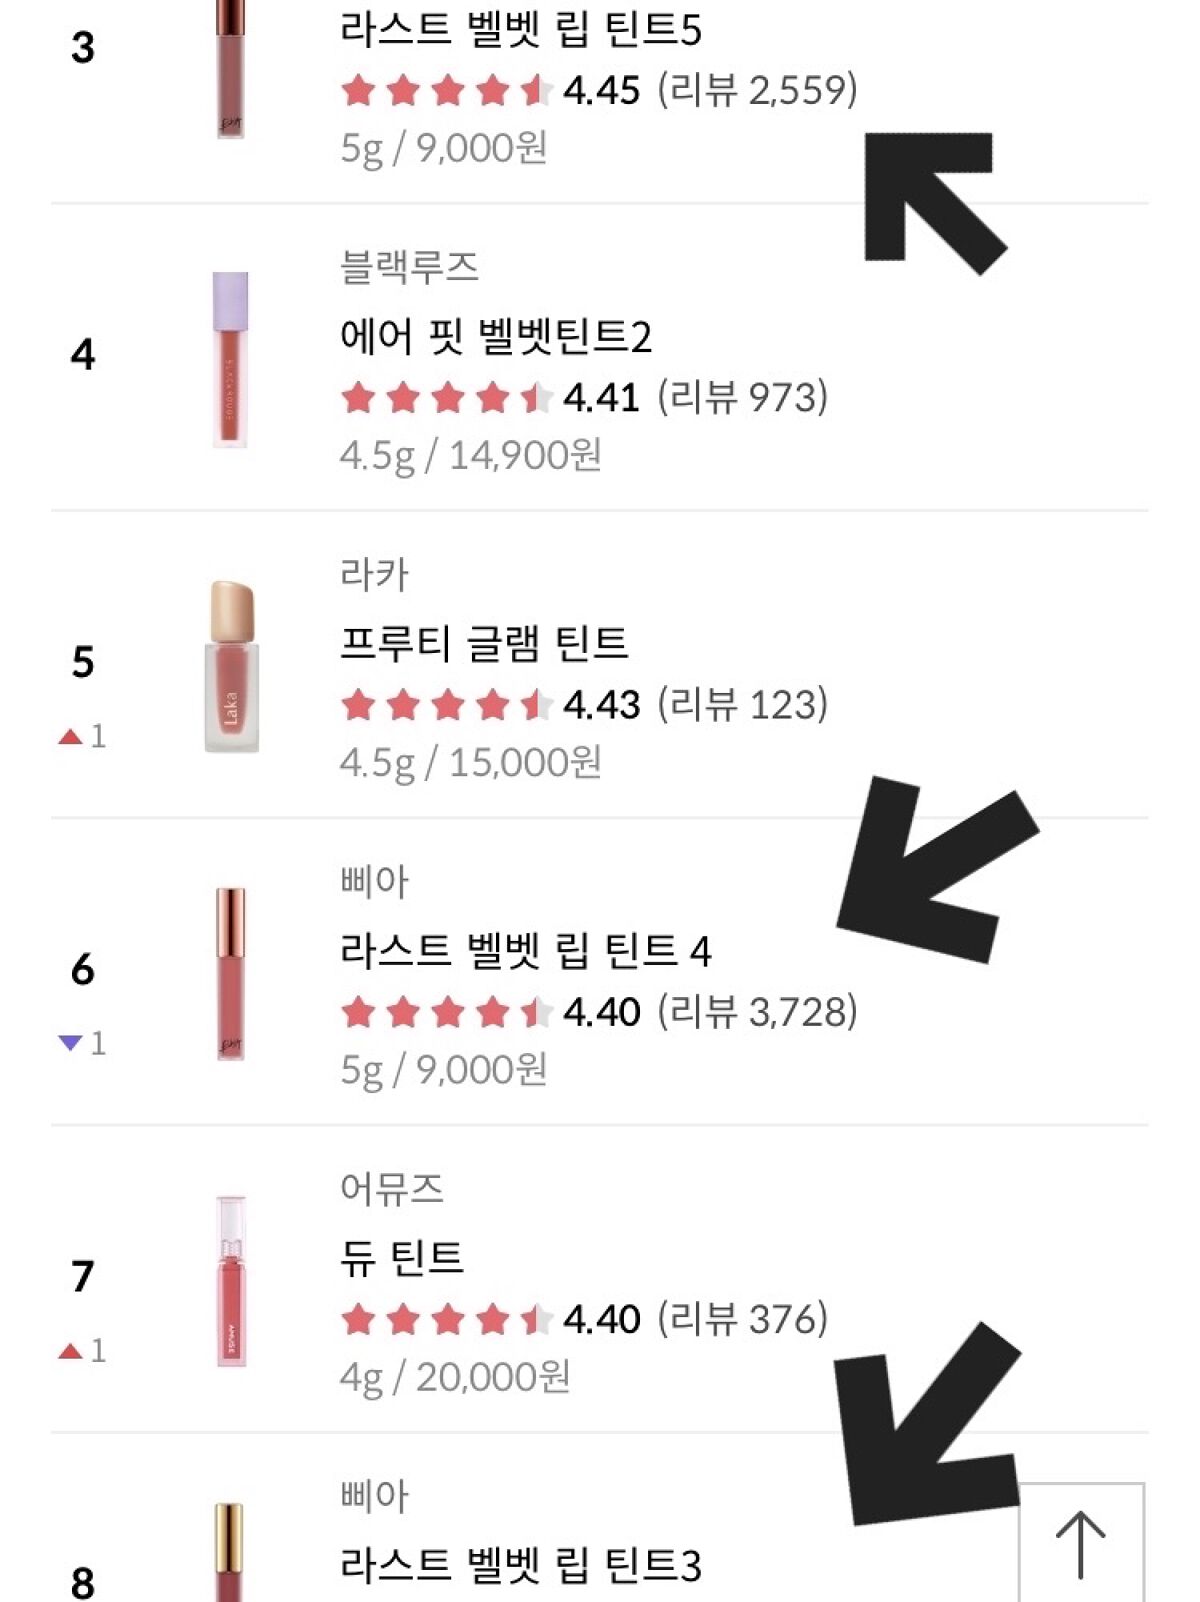The width and height of the screenshot is (1200, 1602).
Task: Open the rank 8 lip tint thumbnail
Action: 229,1553
